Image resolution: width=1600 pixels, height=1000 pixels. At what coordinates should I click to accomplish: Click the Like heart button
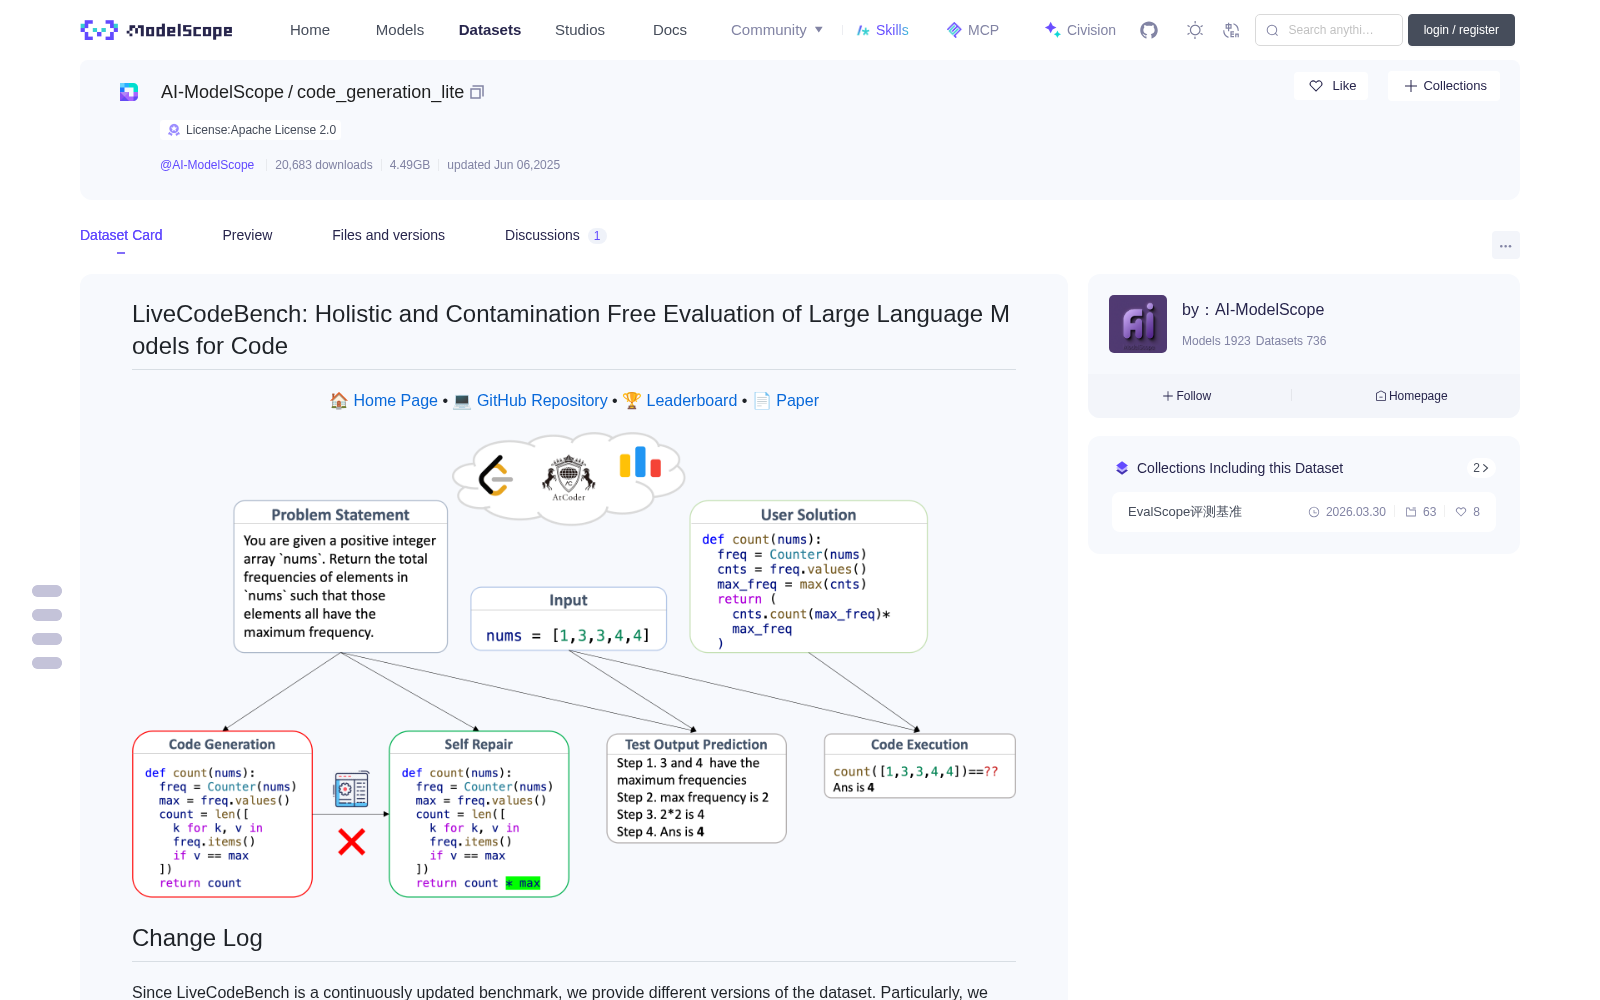point(1332,86)
